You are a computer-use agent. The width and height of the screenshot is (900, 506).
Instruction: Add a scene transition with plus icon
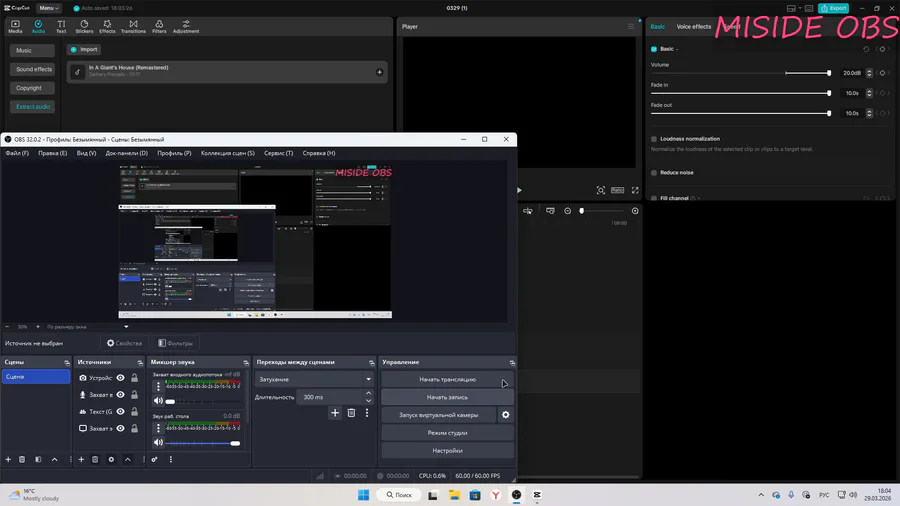335,413
